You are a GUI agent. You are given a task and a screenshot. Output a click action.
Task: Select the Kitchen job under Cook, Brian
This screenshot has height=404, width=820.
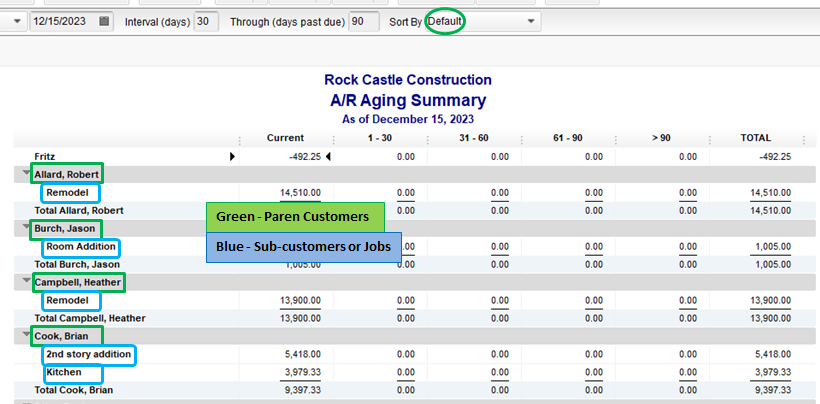(x=64, y=372)
